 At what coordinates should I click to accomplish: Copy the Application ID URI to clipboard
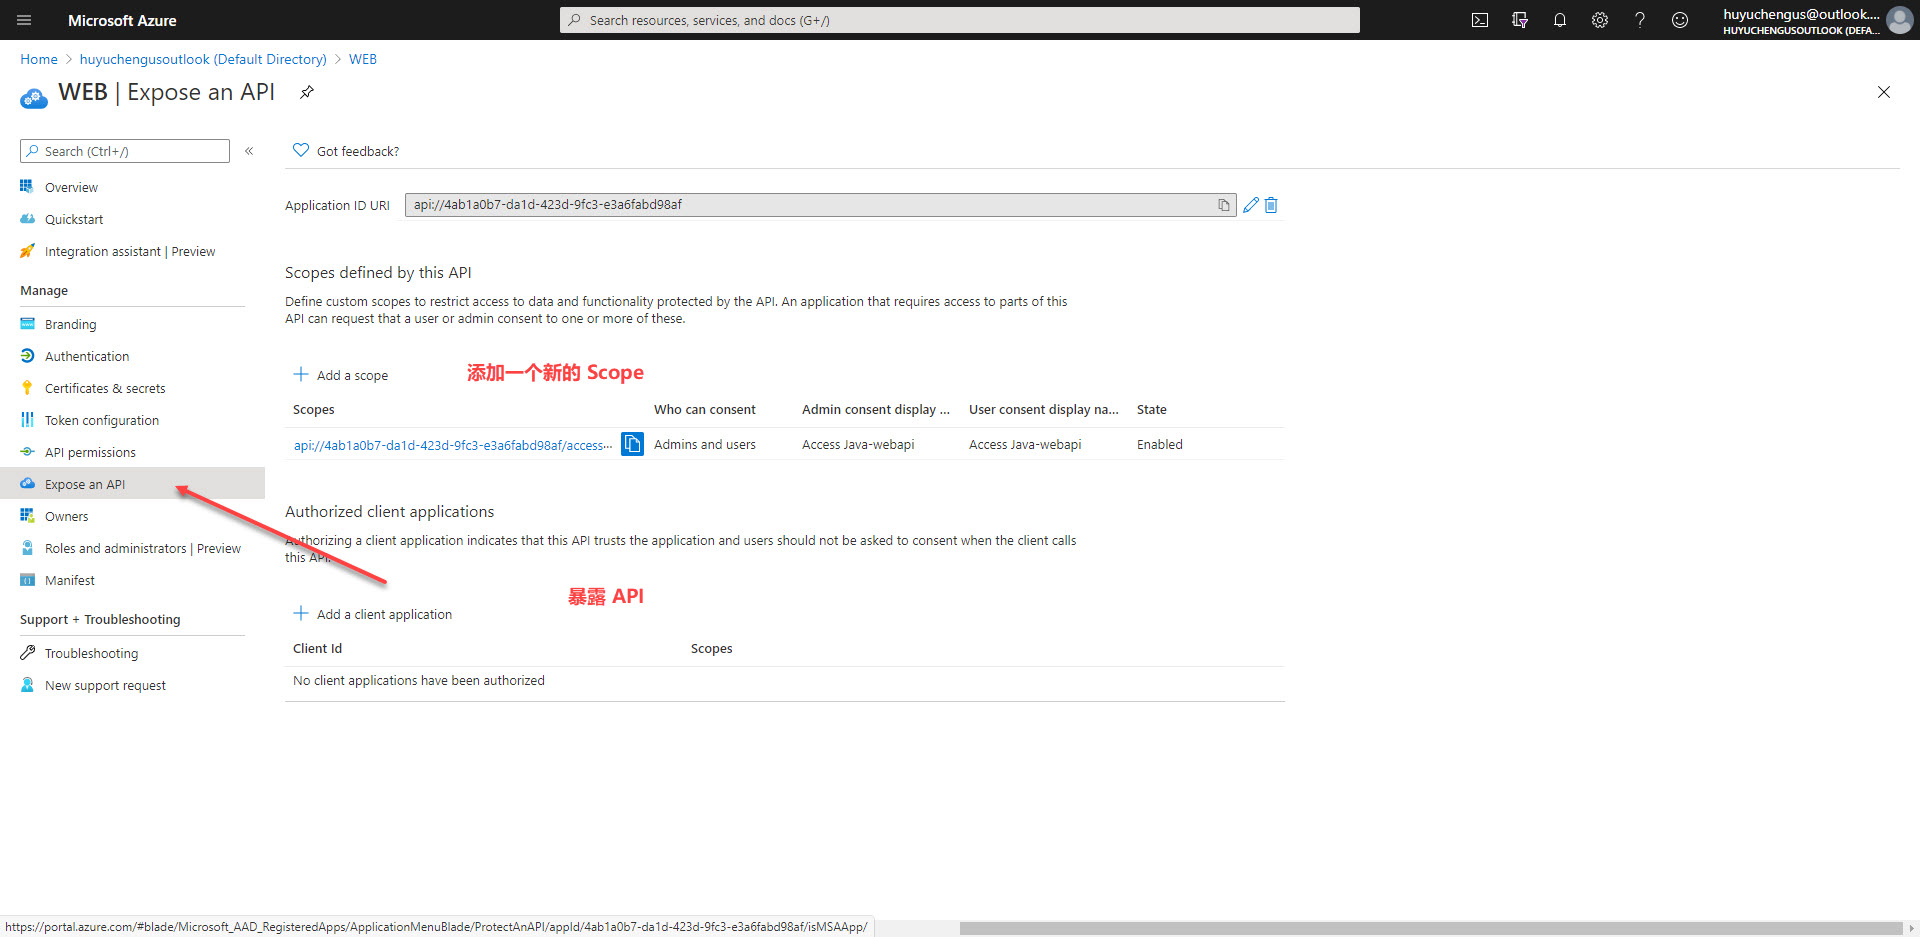click(x=1224, y=205)
